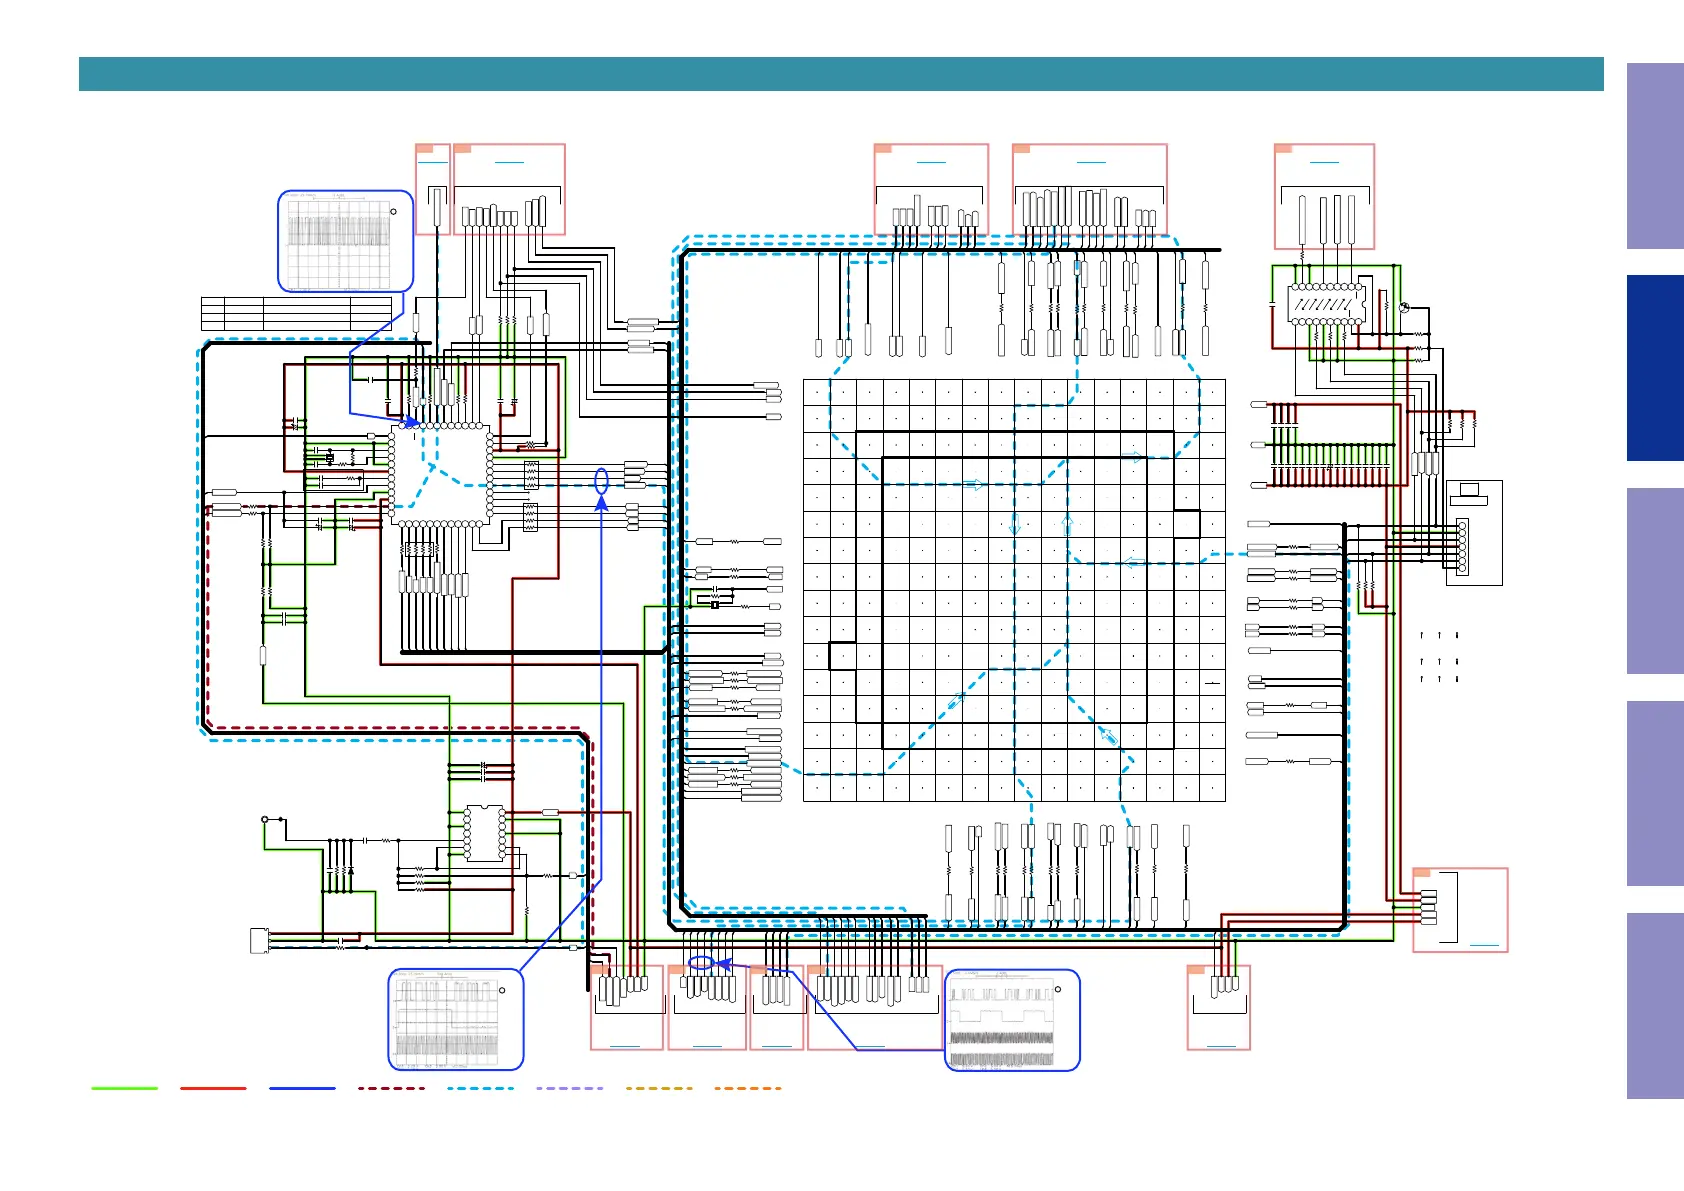Open the bottom-left waveform thumbnail
1684x1191 pixels.
456,1019
